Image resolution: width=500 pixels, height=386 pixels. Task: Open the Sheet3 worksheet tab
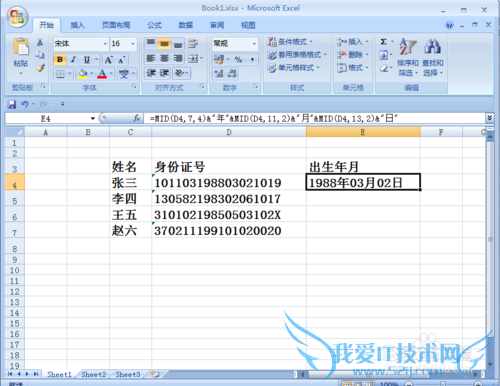click(x=128, y=374)
